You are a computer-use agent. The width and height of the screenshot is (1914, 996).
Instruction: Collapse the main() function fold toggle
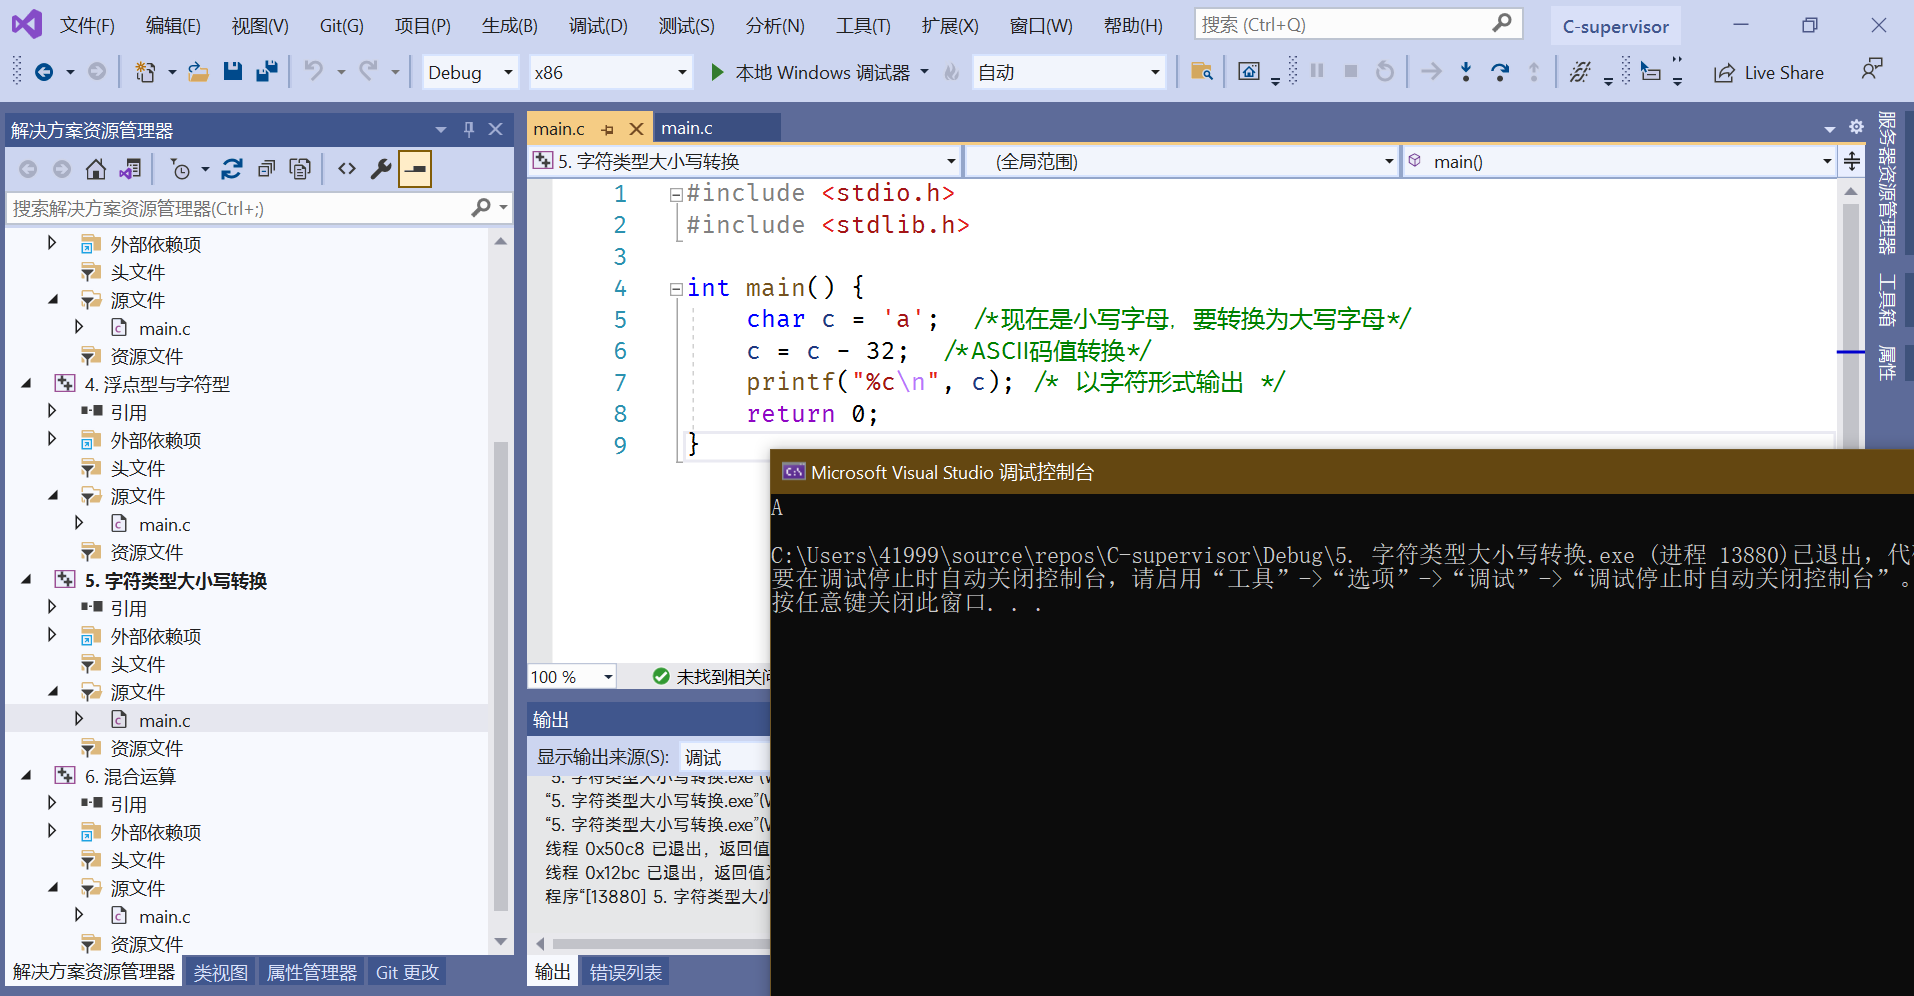tap(676, 289)
